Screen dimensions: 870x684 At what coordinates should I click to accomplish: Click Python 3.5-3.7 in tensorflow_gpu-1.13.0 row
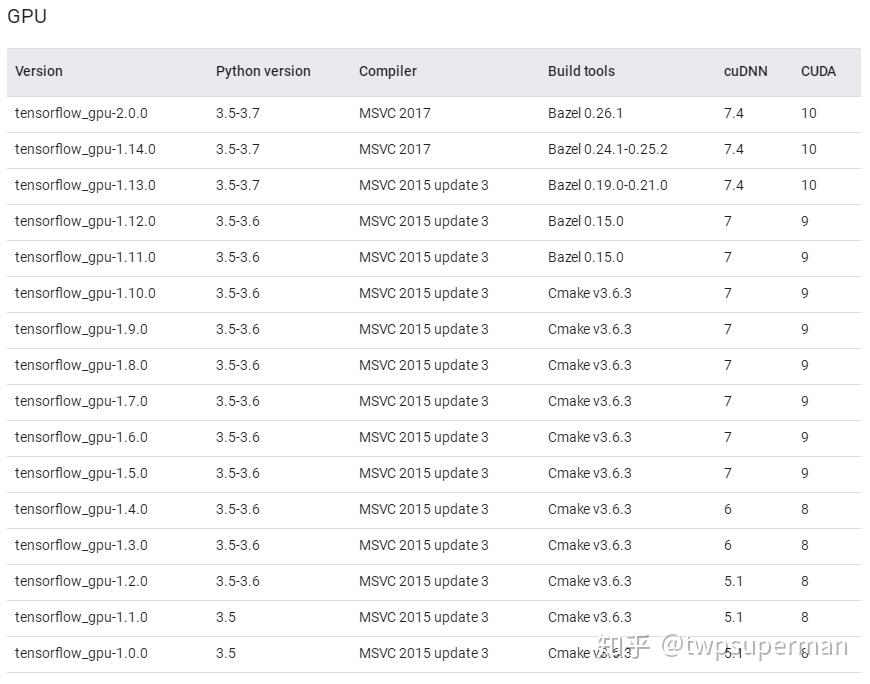pos(237,185)
